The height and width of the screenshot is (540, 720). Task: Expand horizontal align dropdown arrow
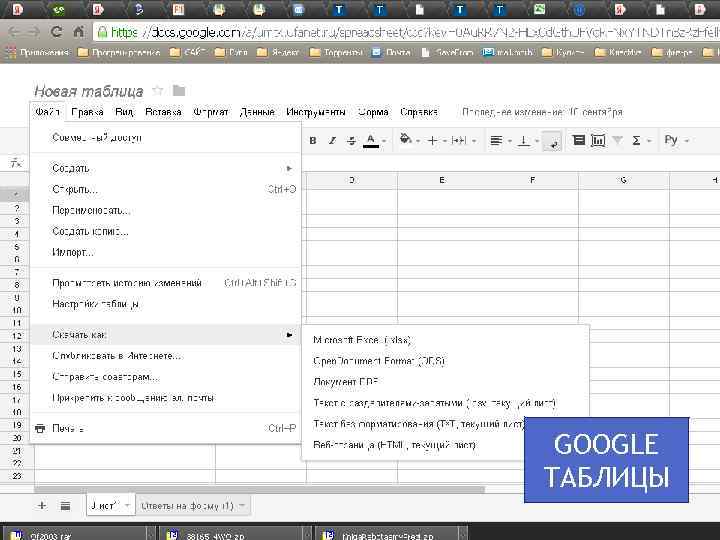(x=510, y=141)
